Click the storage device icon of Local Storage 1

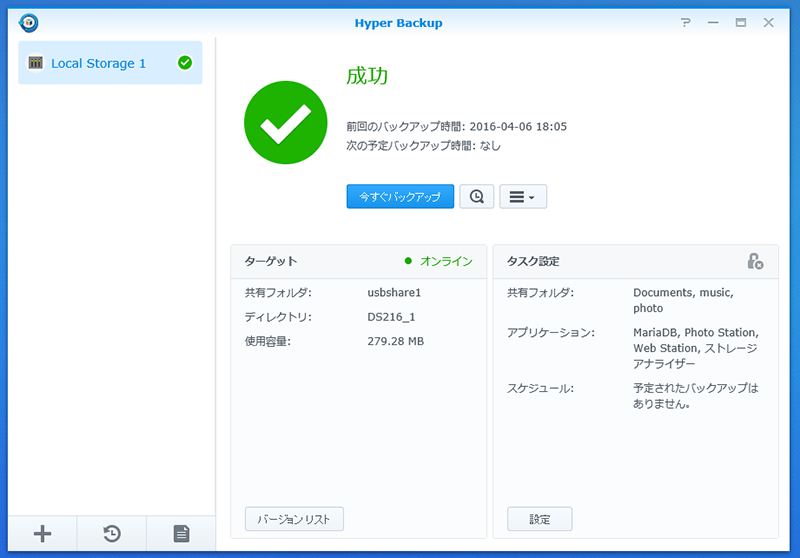(35, 63)
